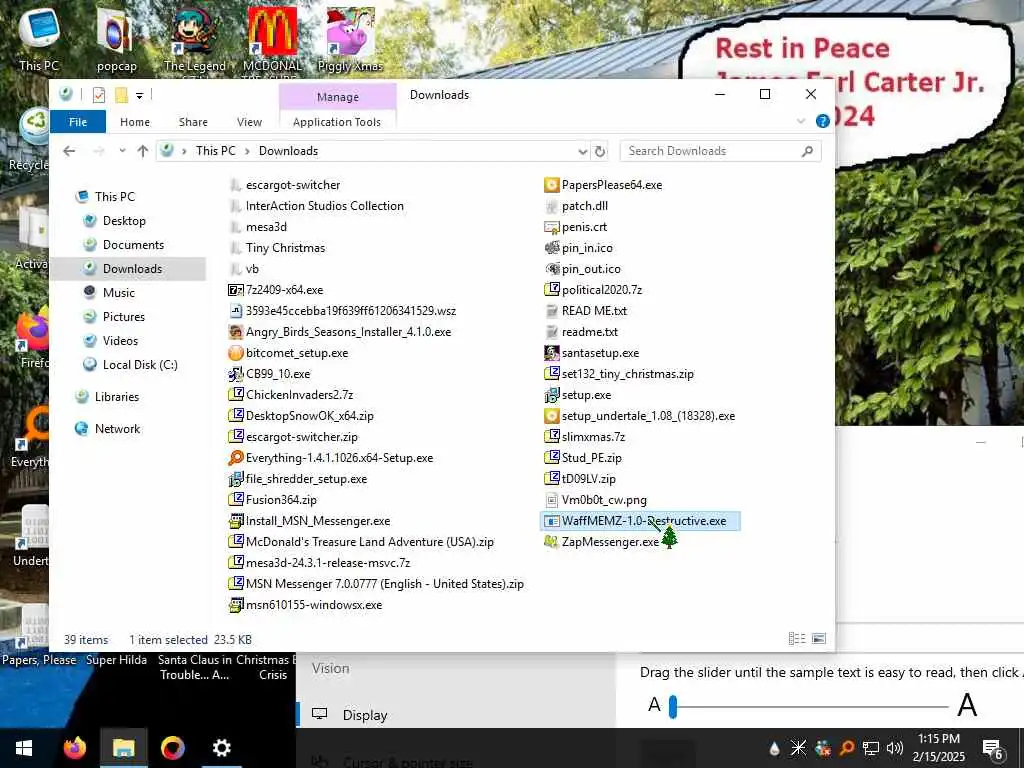1024x768 pixels.
Task: Select the Angry_Birds_Seasons_Installer_4.1.0.exe icon
Action: point(236,332)
